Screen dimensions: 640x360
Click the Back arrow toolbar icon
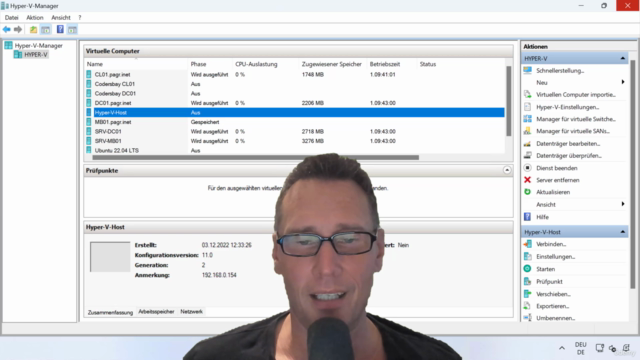click(7, 29)
